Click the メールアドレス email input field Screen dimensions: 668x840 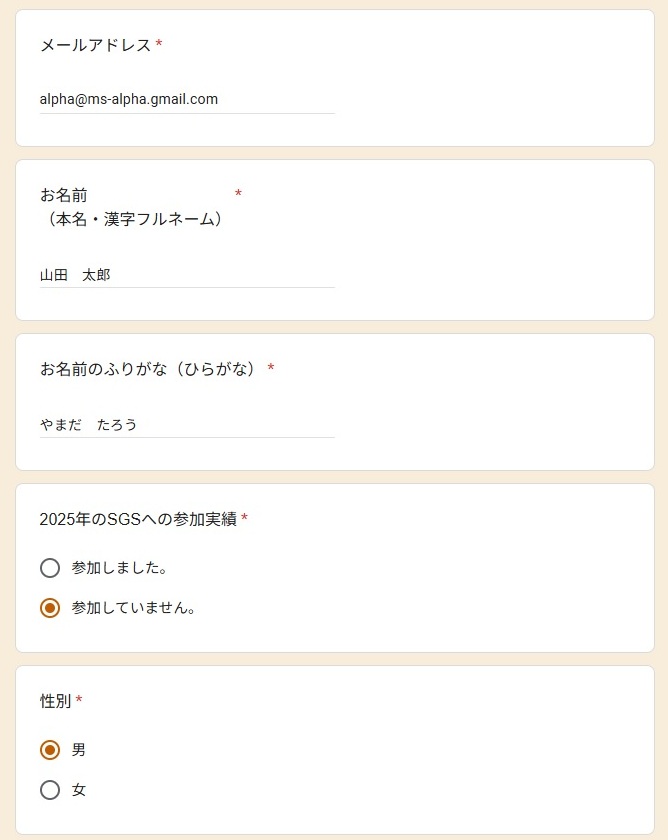pos(187,100)
